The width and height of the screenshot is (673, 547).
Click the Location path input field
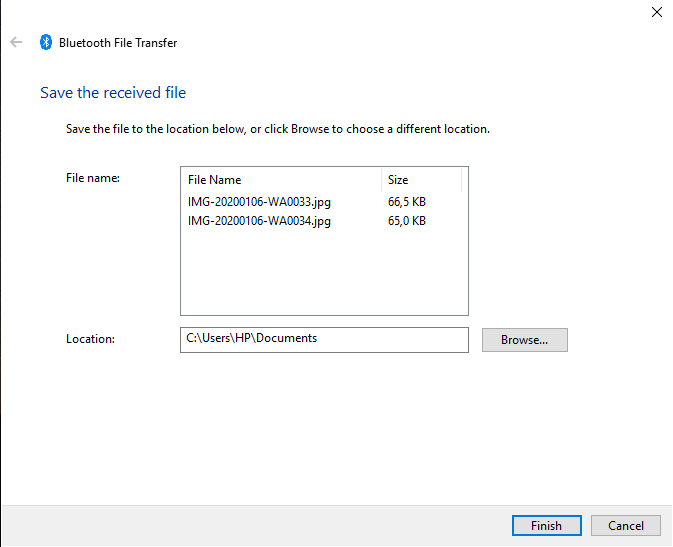pos(324,340)
